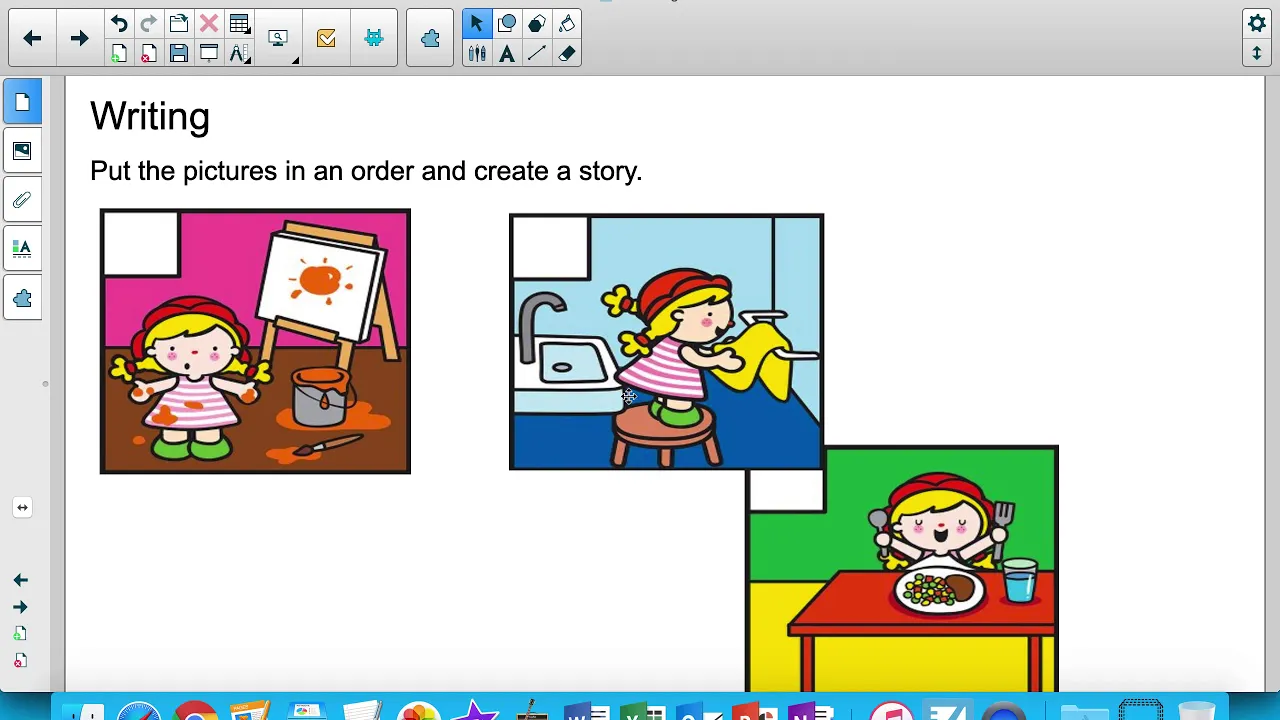The height and width of the screenshot is (720, 1280).
Task: Save the file with the floppy disk icon
Action: pyautogui.click(x=179, y=53)
